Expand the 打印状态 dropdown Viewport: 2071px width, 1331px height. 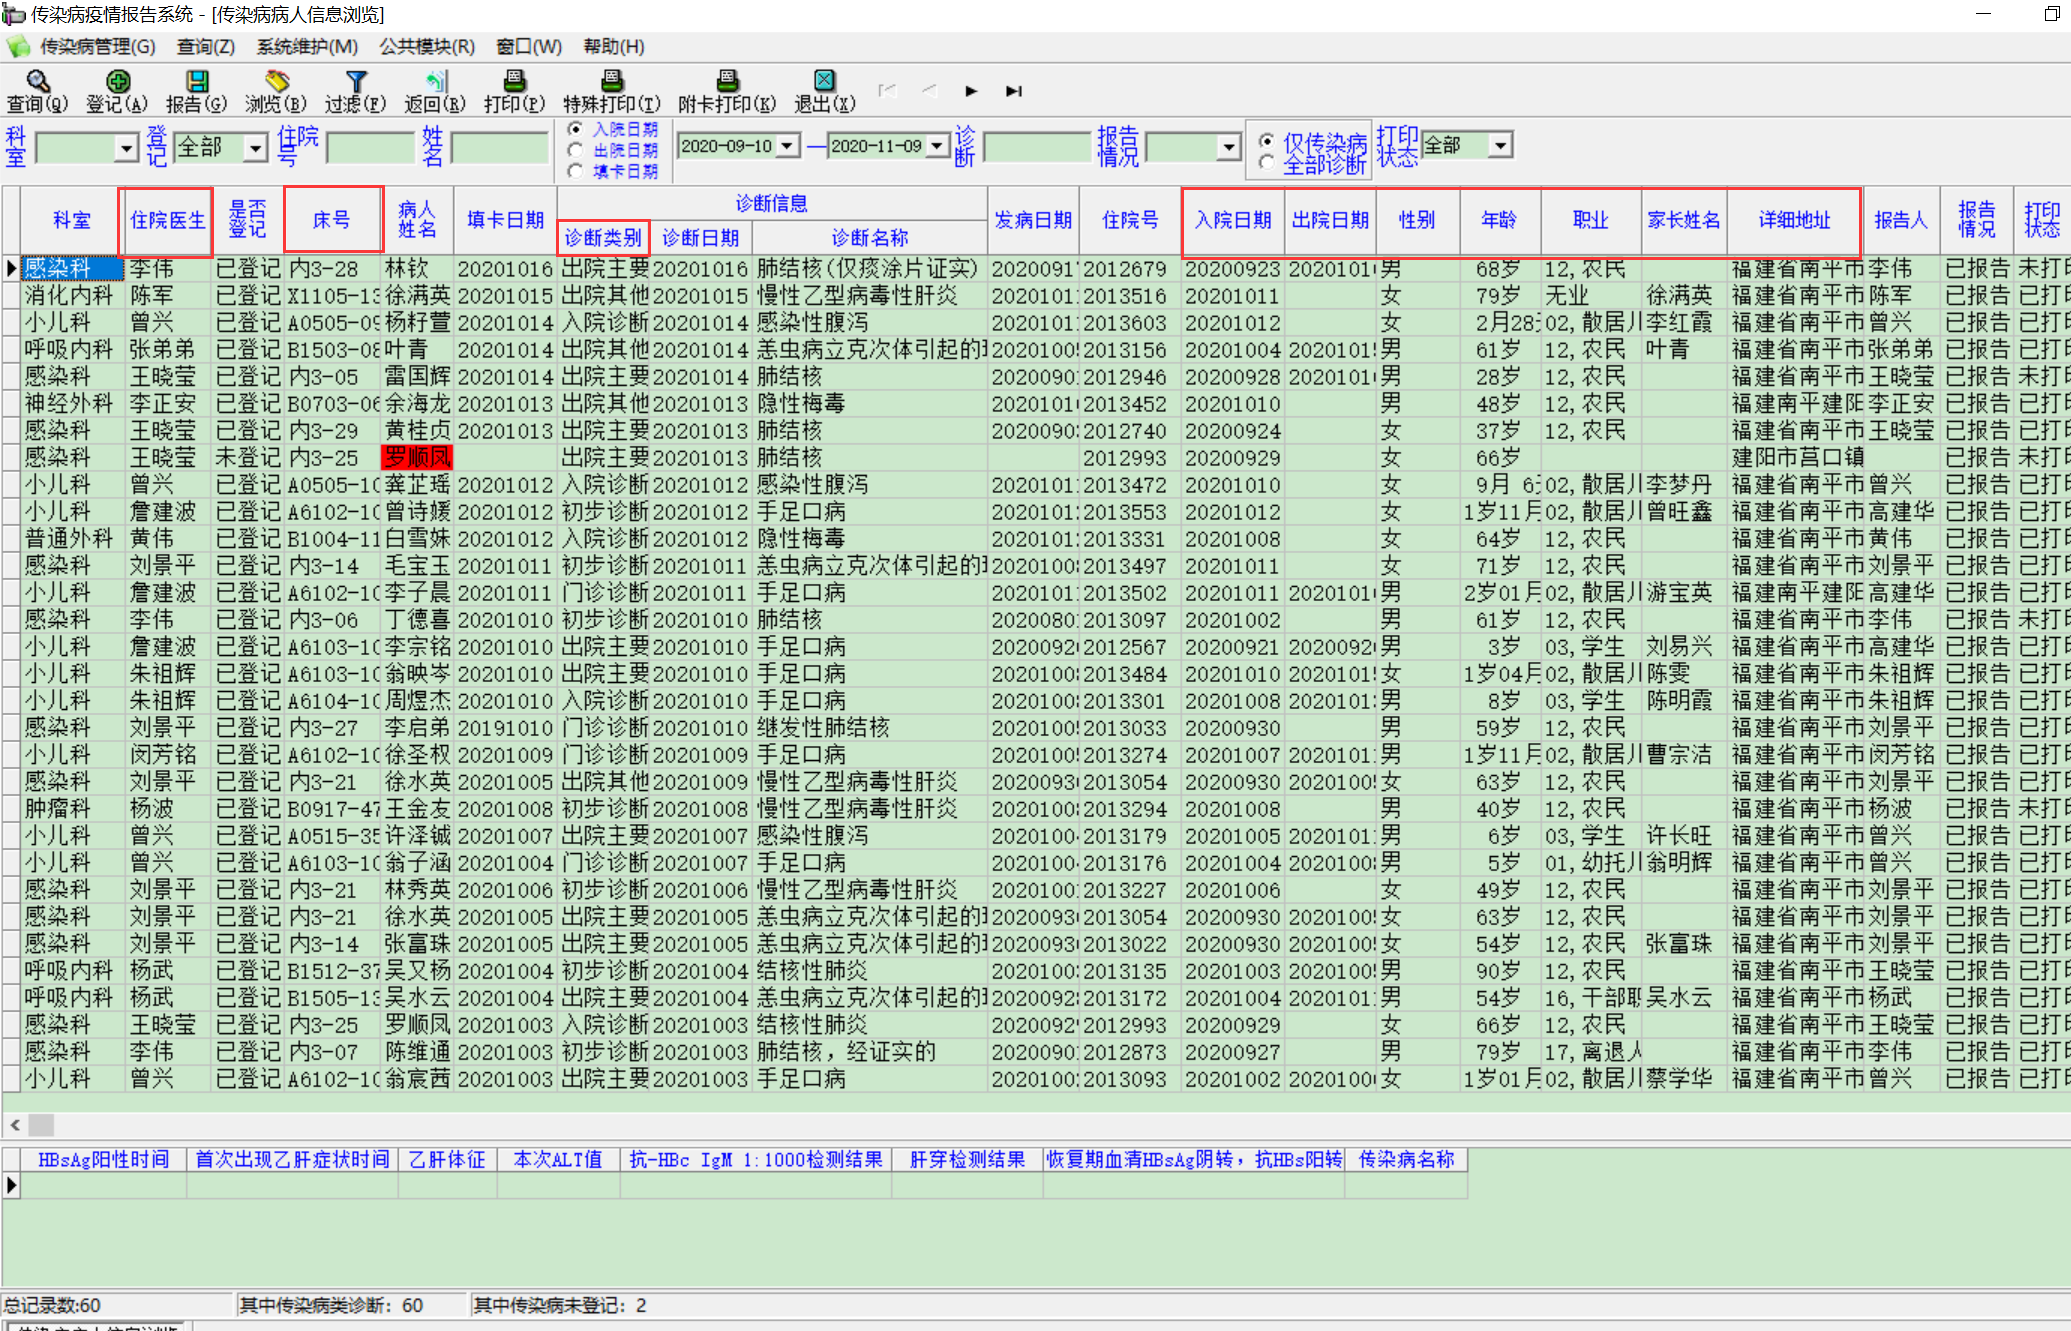pyautogui.click(x=1499, y=146)
